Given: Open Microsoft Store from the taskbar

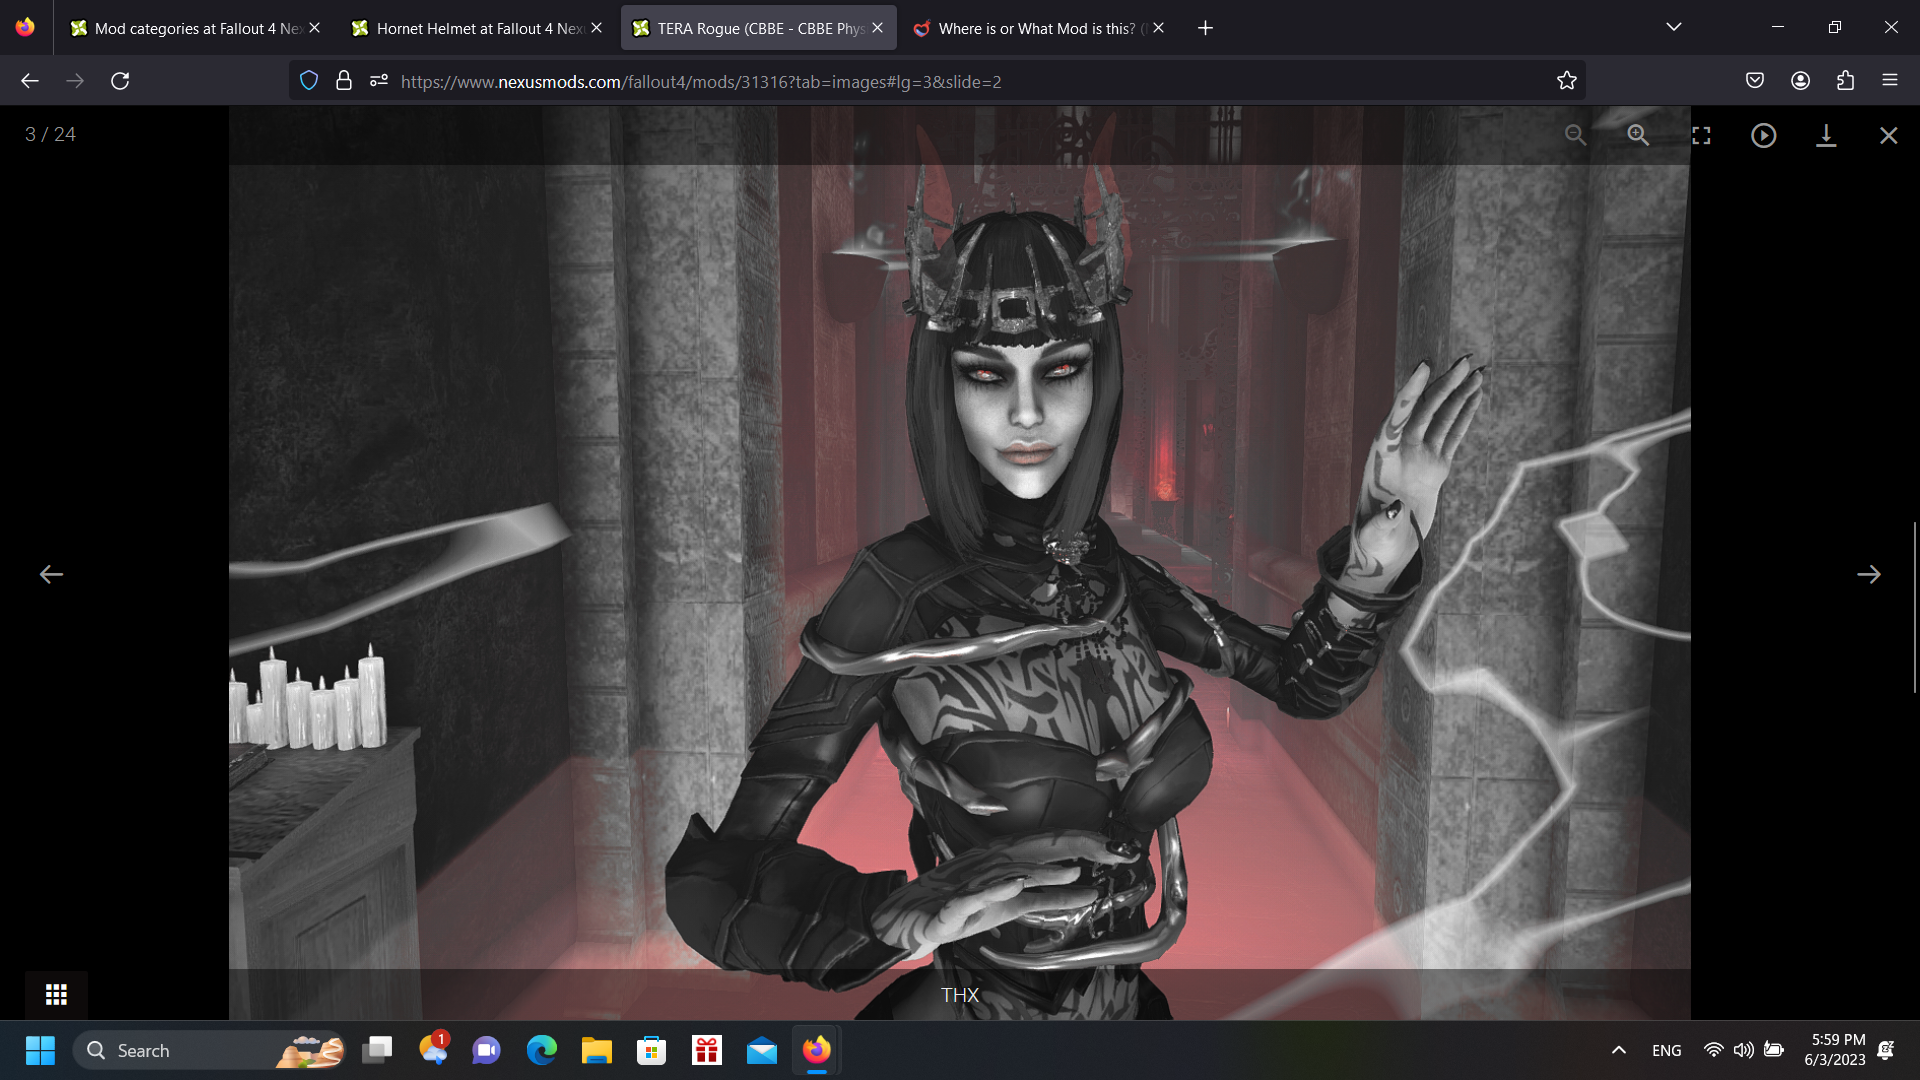Looking at the screenshot, I should click(x=652, y=1050).
